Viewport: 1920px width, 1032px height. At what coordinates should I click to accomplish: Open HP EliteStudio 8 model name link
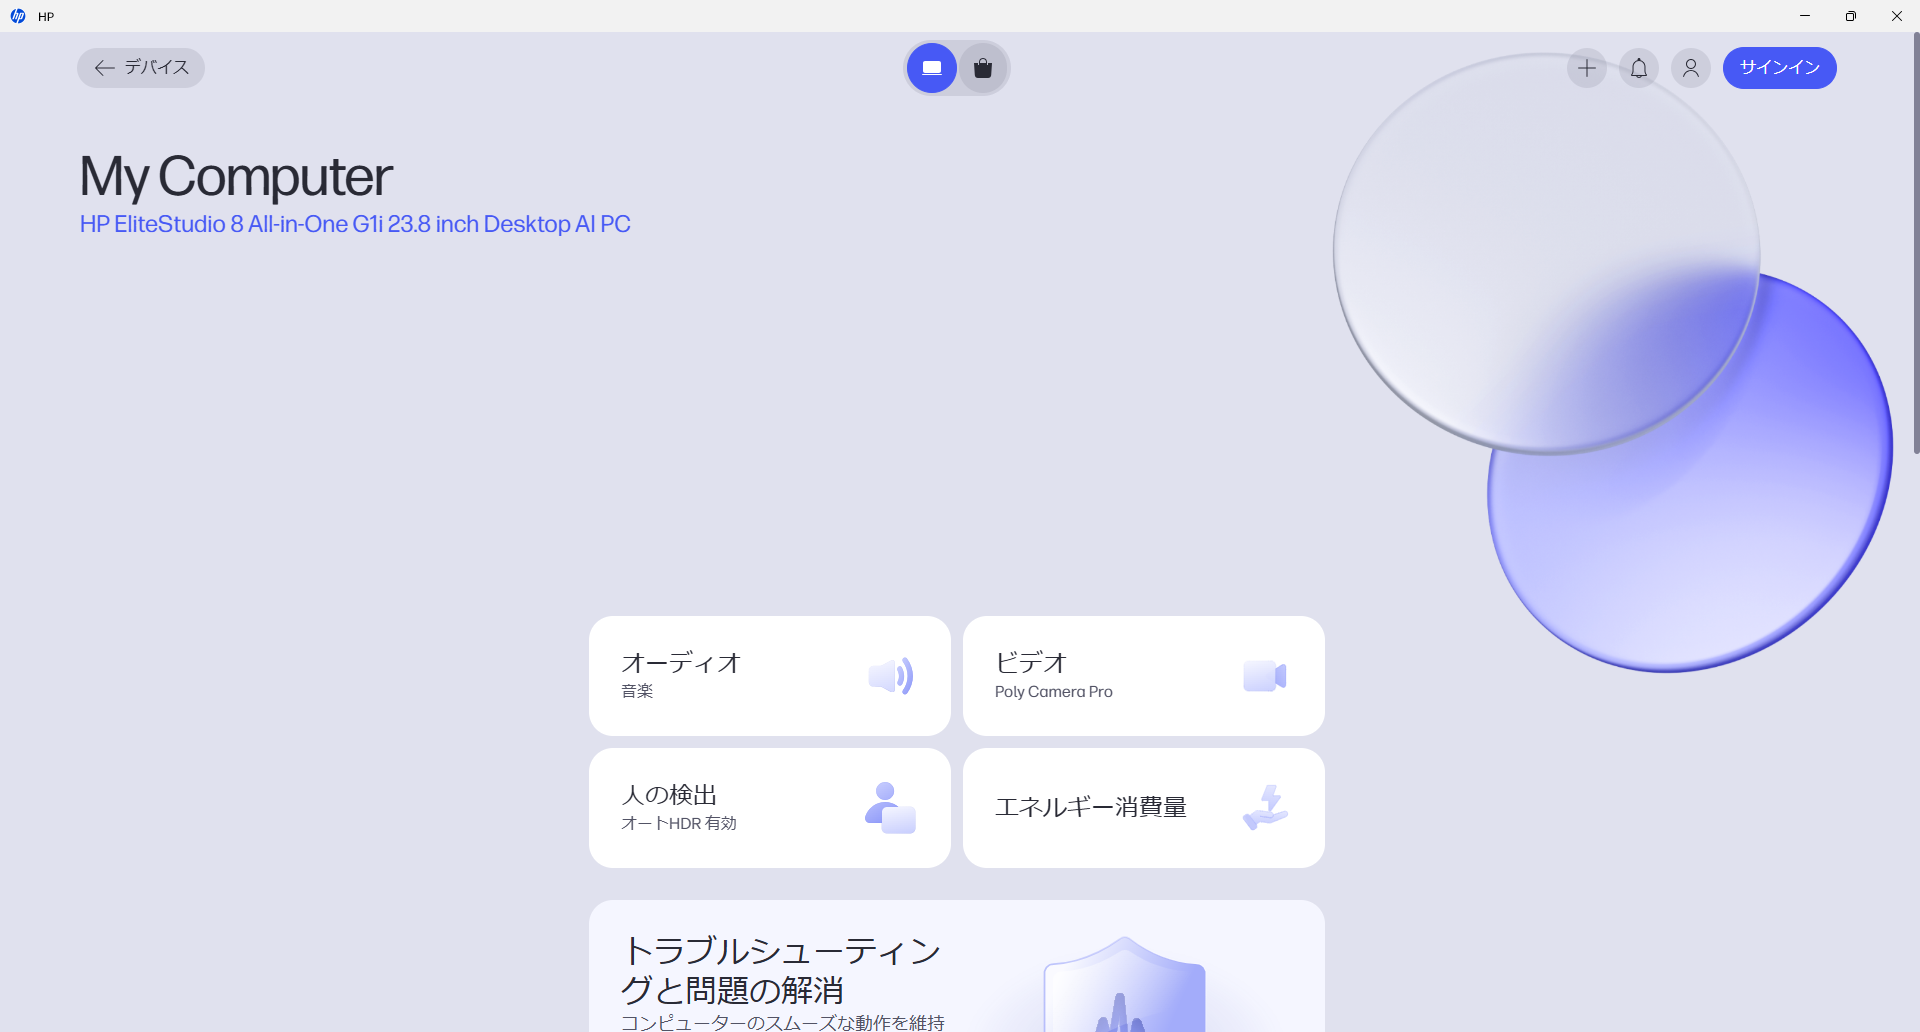pyautogui.click(x=355, y=224)
